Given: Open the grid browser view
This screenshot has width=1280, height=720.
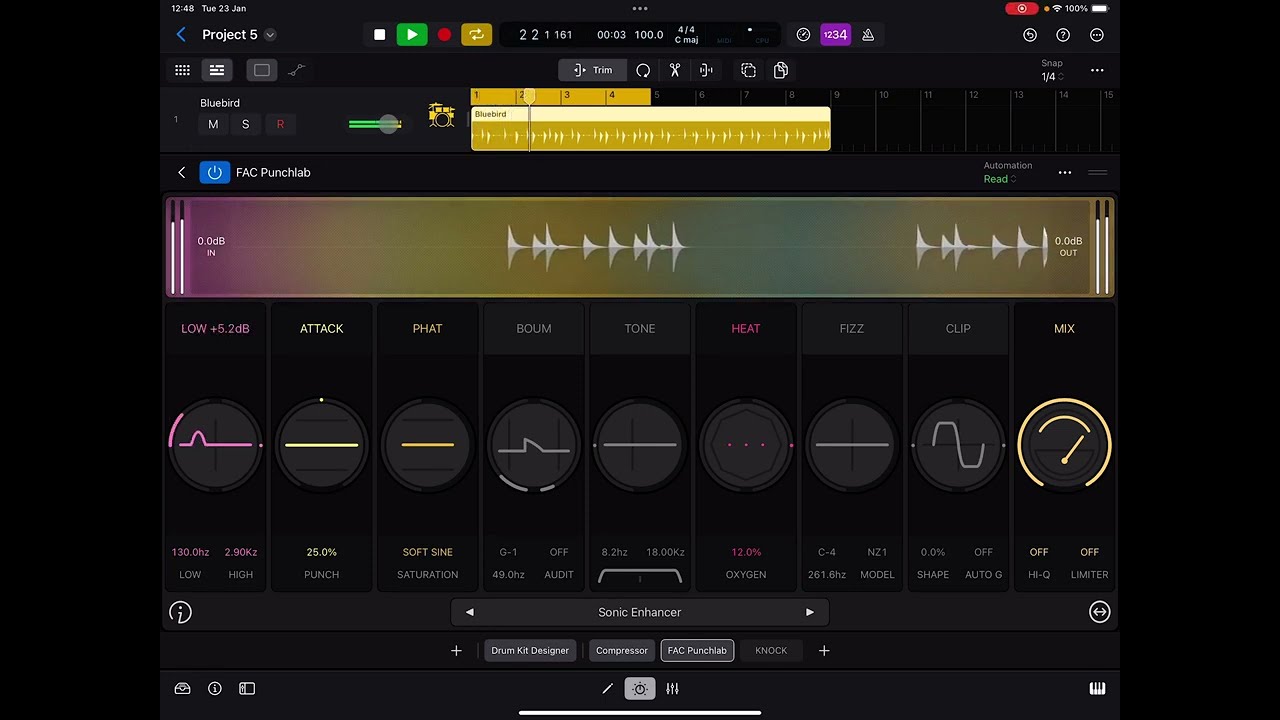Looking at the screenshot, I should (x=182, y=70).
